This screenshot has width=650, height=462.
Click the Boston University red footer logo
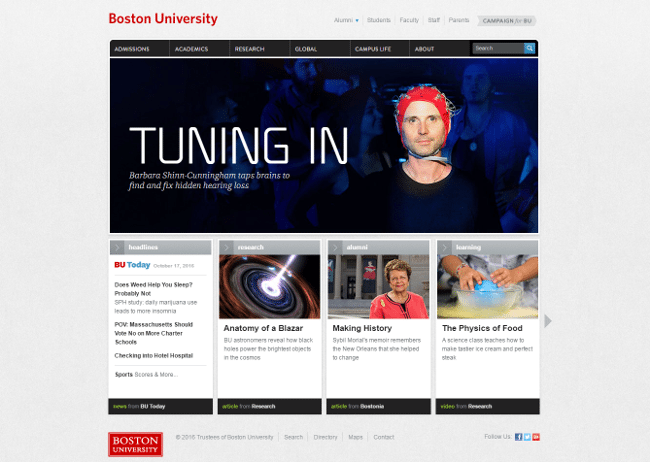pos(136,444)
